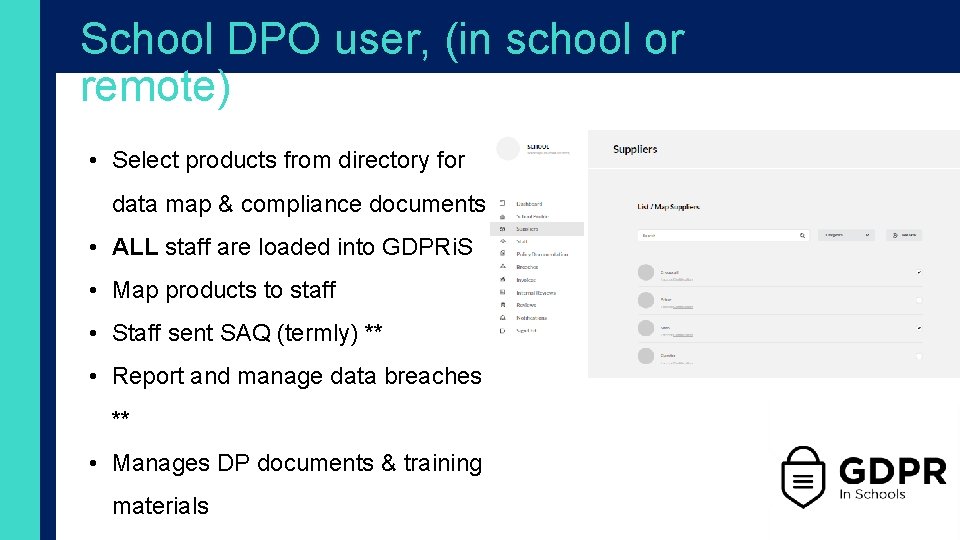Image resolution: width=960 pixels, height=540 pixels.
Task: Tick the fourth supplier's empty checkbox
Action: (919, 356)
